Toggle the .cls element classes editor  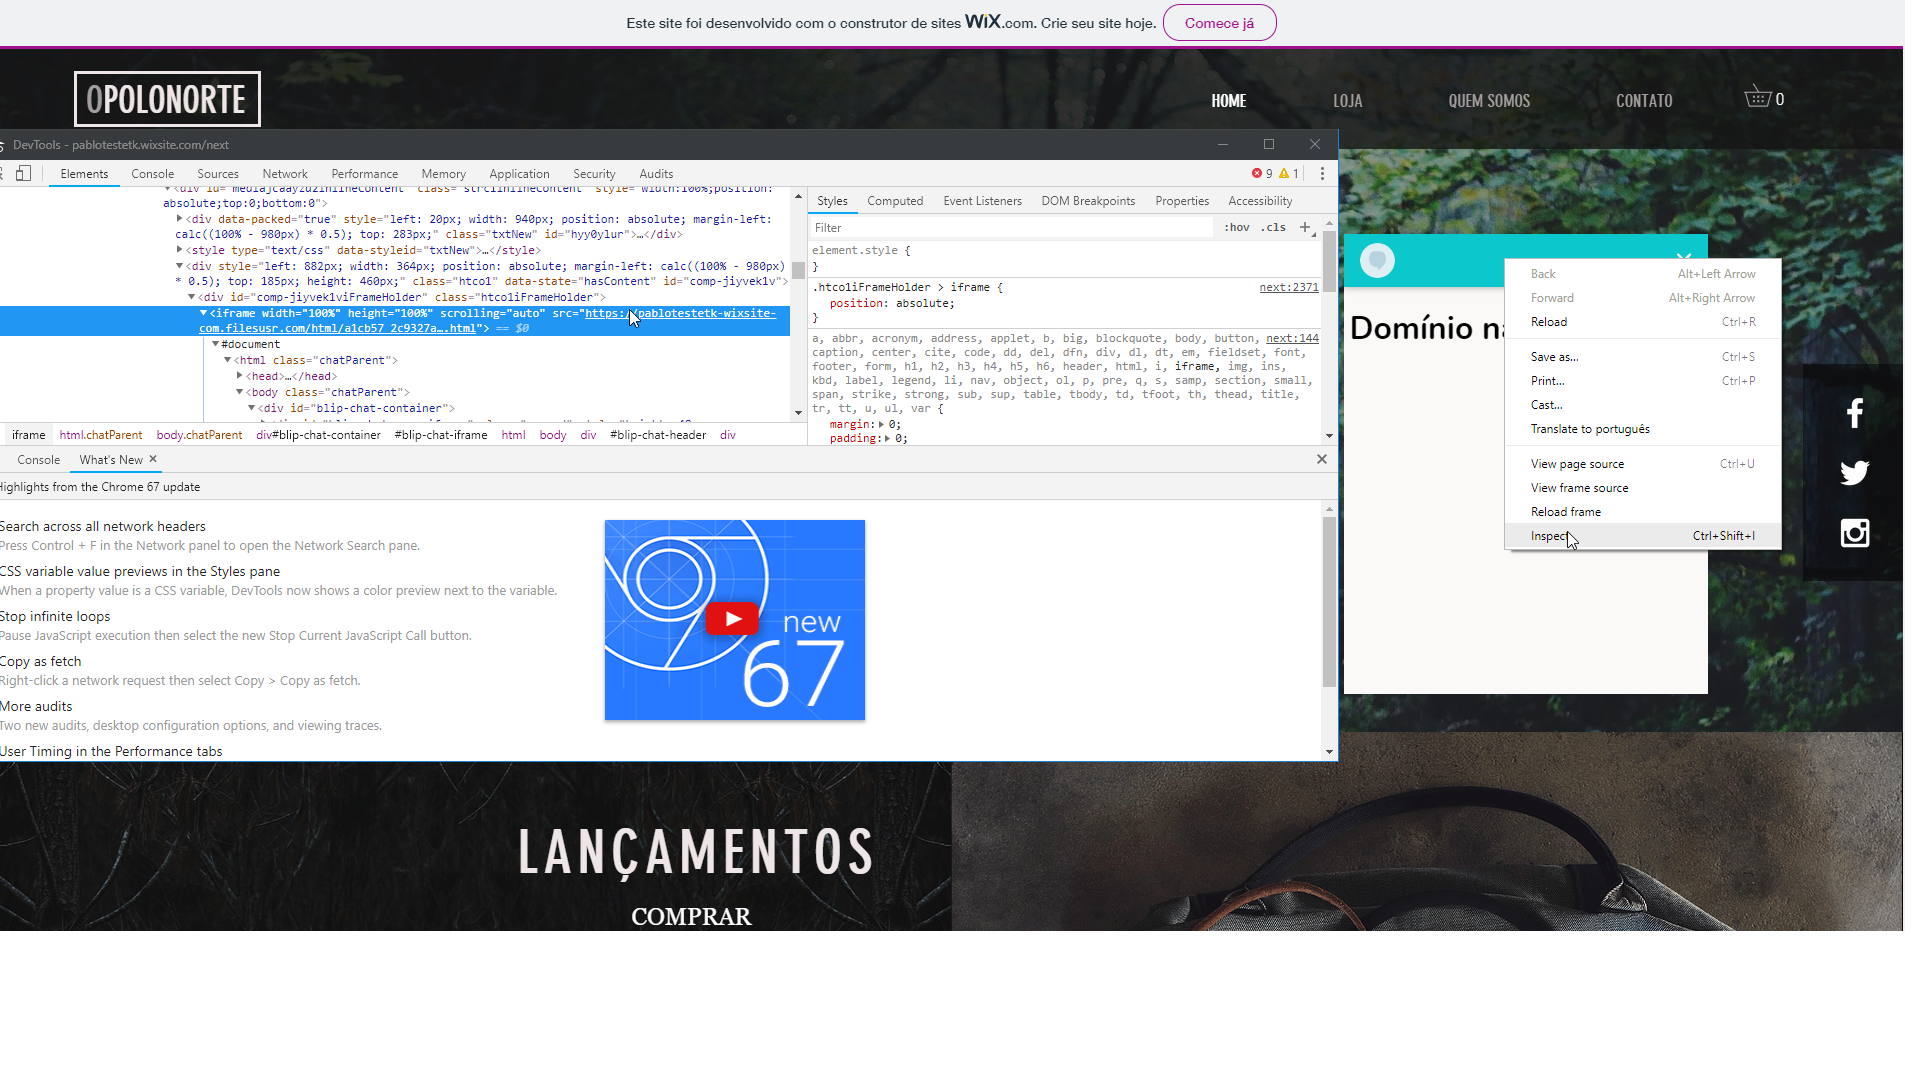tap(1274, 227)
